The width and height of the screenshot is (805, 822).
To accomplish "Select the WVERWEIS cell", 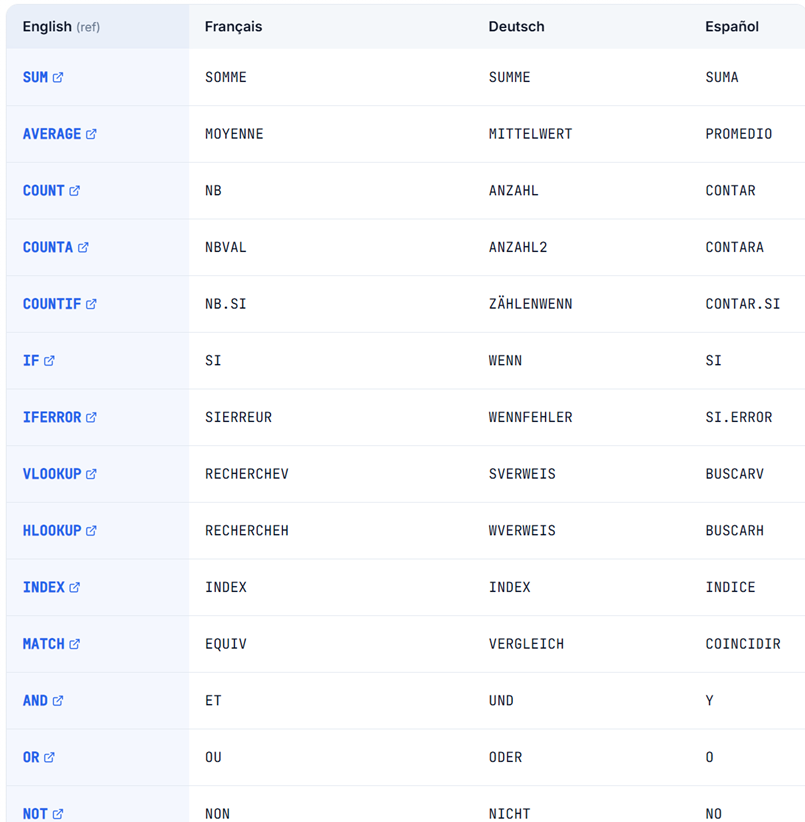I will 581,531.
